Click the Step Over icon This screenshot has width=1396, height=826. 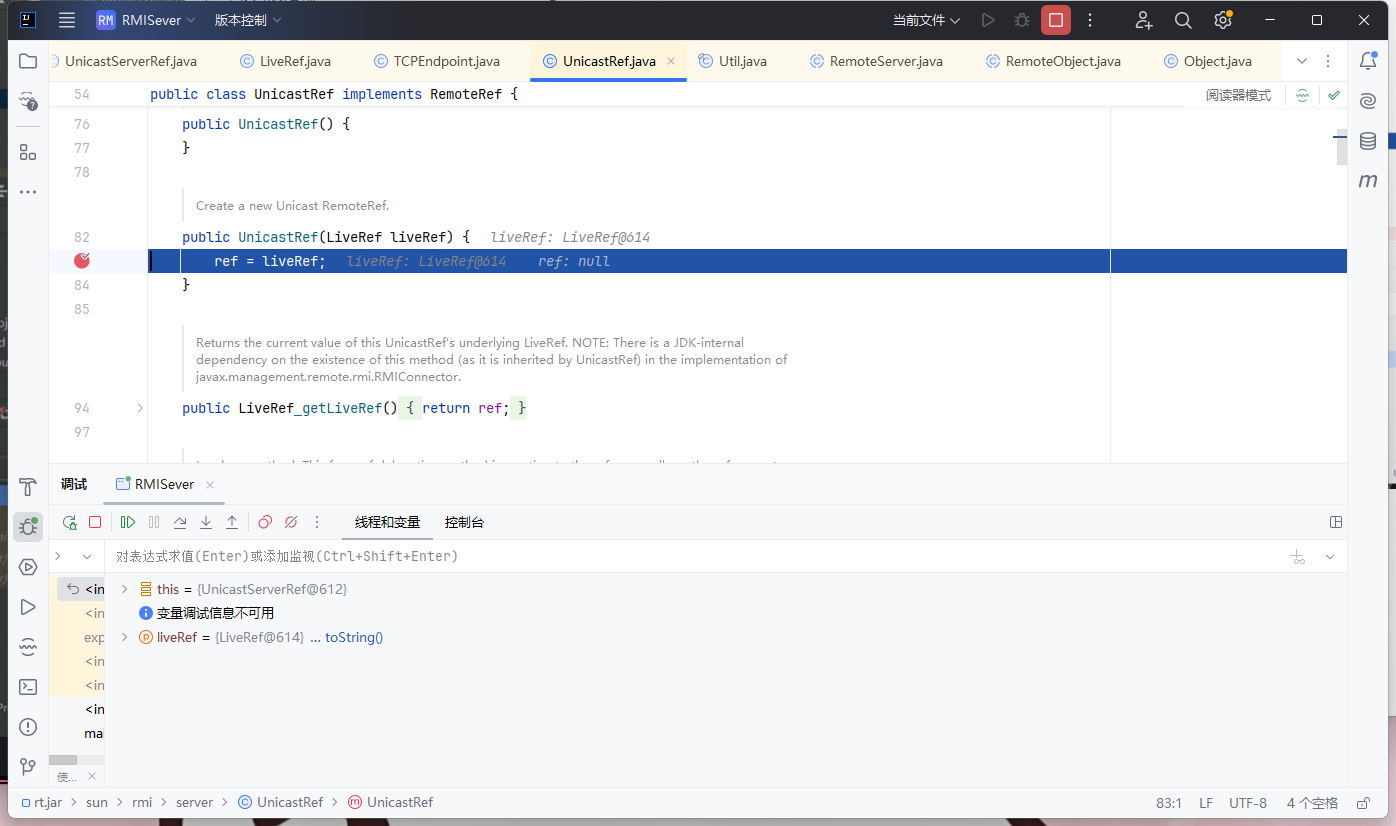tap(180, 522)
